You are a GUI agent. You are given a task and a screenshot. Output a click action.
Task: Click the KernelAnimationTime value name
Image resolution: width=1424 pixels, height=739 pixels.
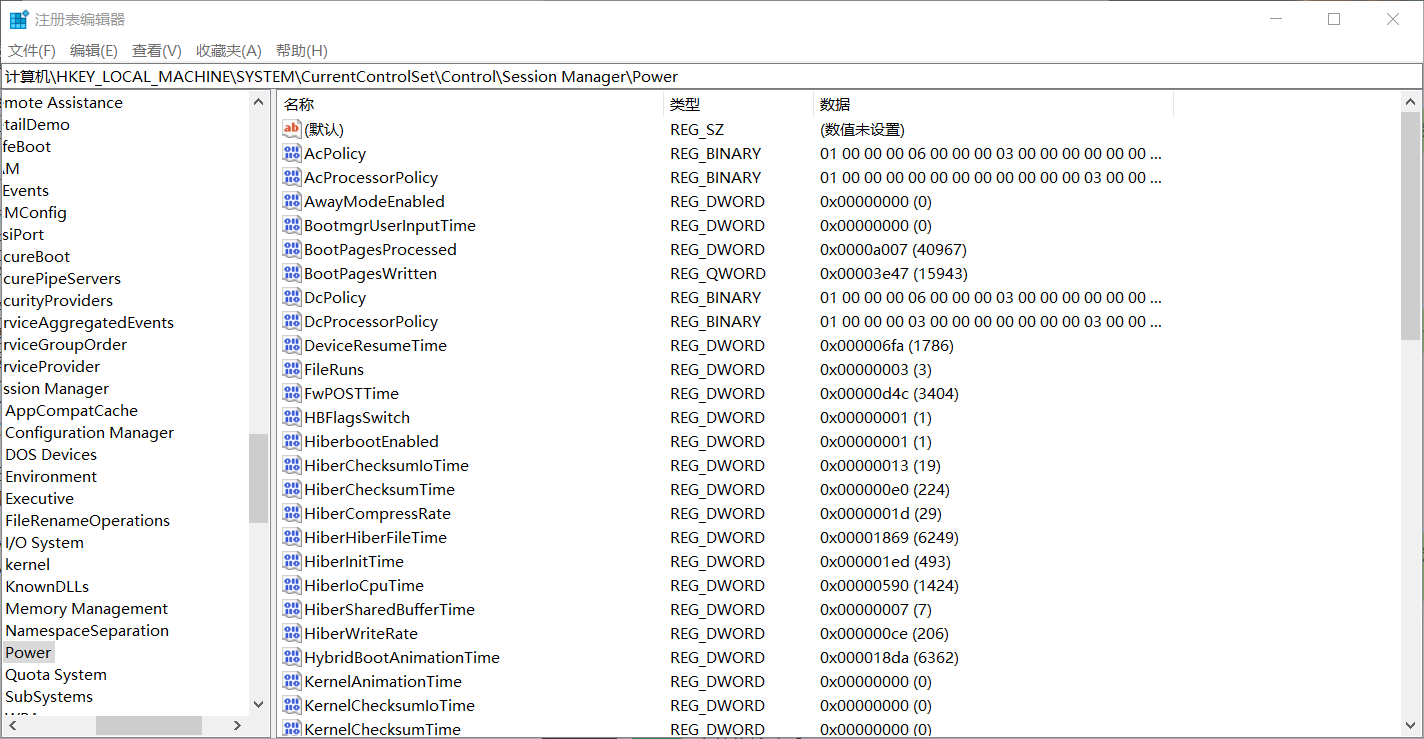[x=383, y=681]
